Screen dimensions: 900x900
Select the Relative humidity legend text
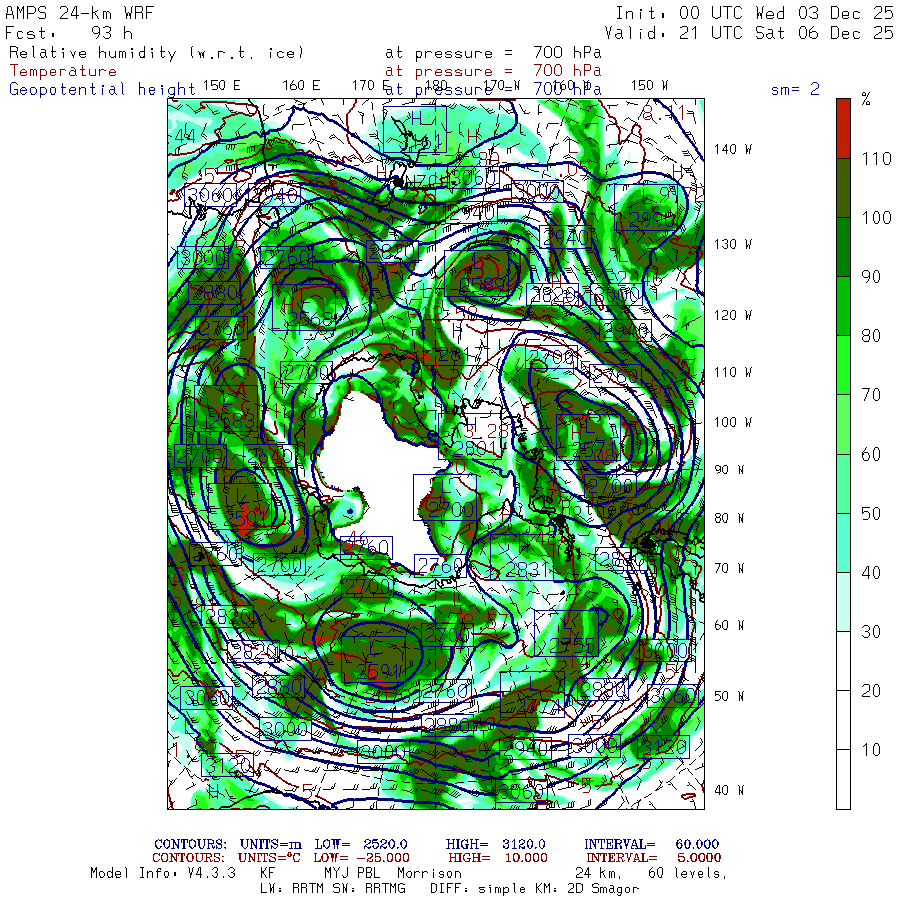coord(155,53)
